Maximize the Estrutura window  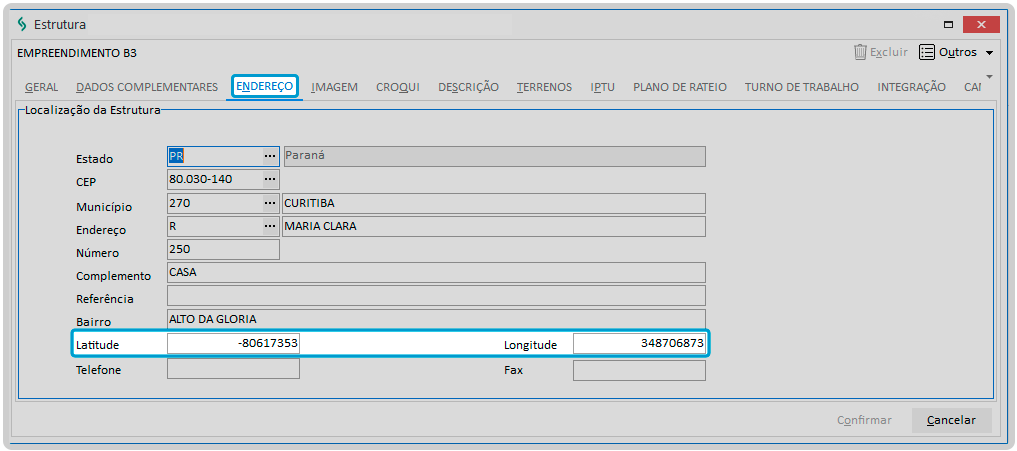click(949, 25)
